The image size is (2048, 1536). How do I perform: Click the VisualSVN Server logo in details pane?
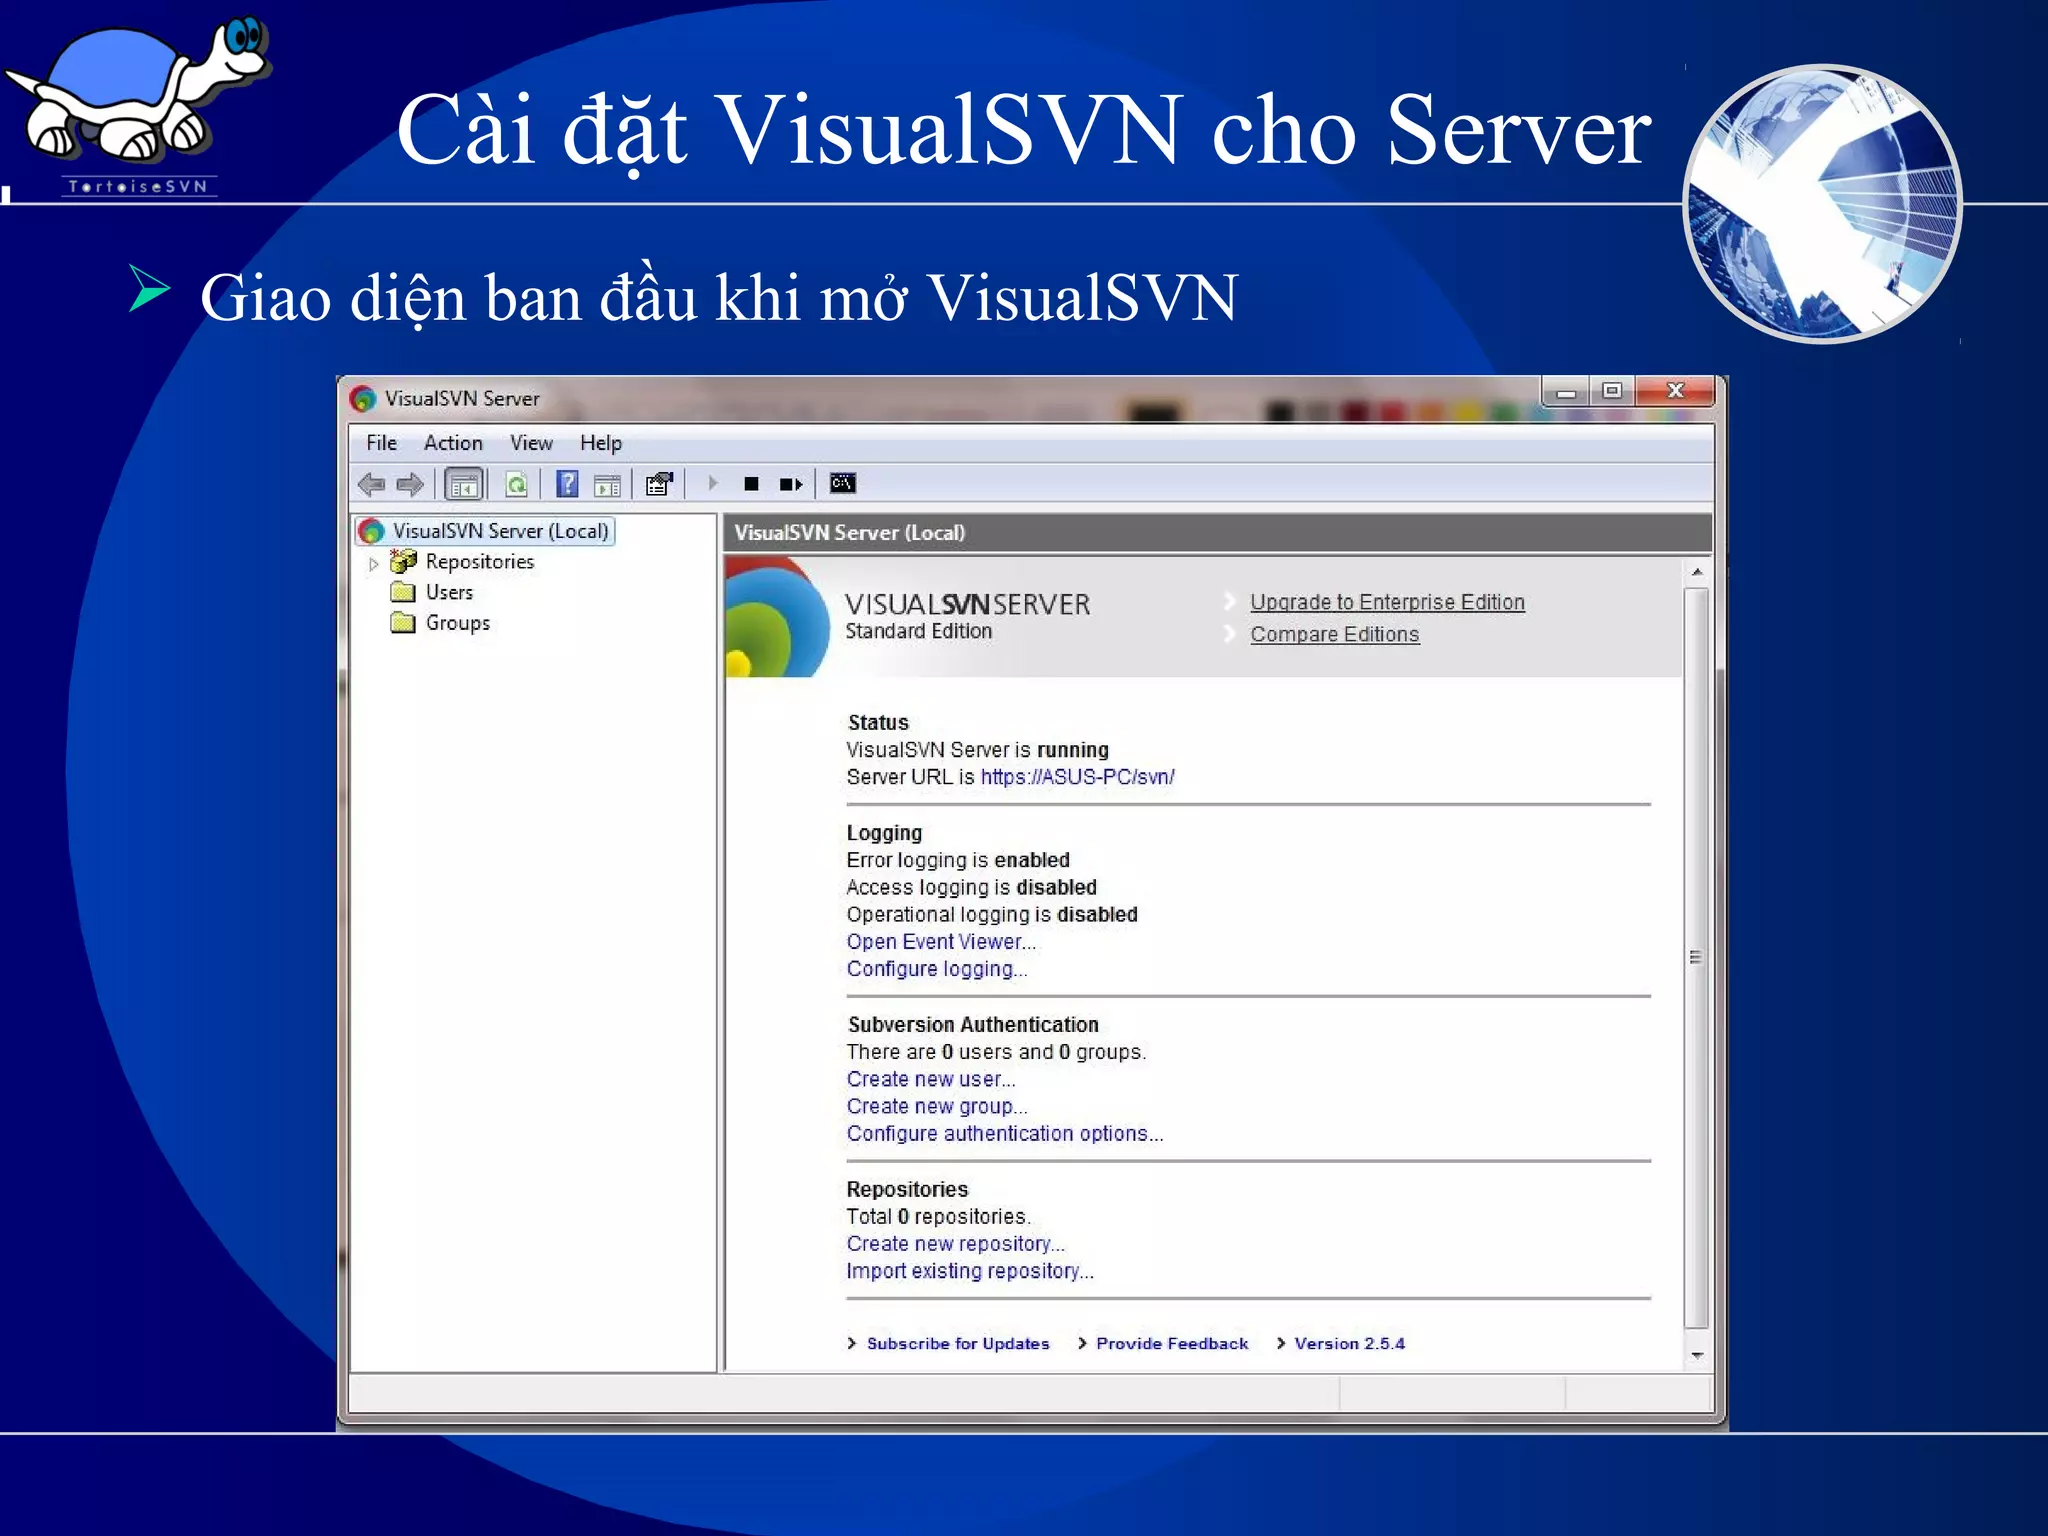[x=777, y=617]
